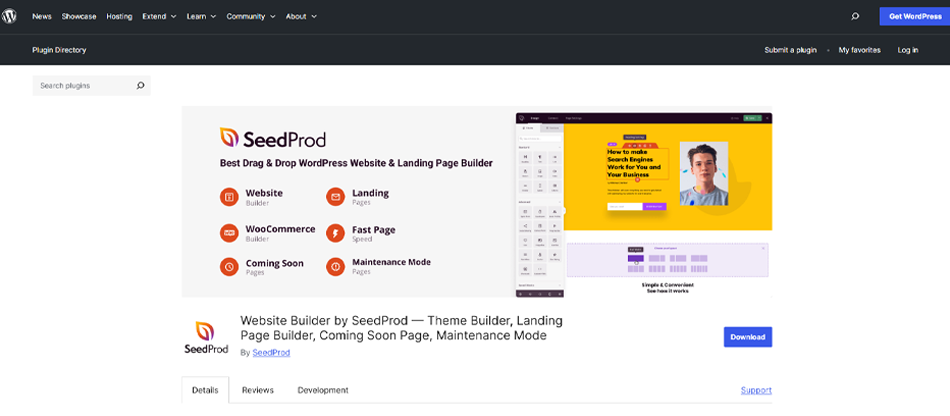Viewport: 950px width, 416px height.
Task: Open the Hosting menu item
Action: pos(119,16)
